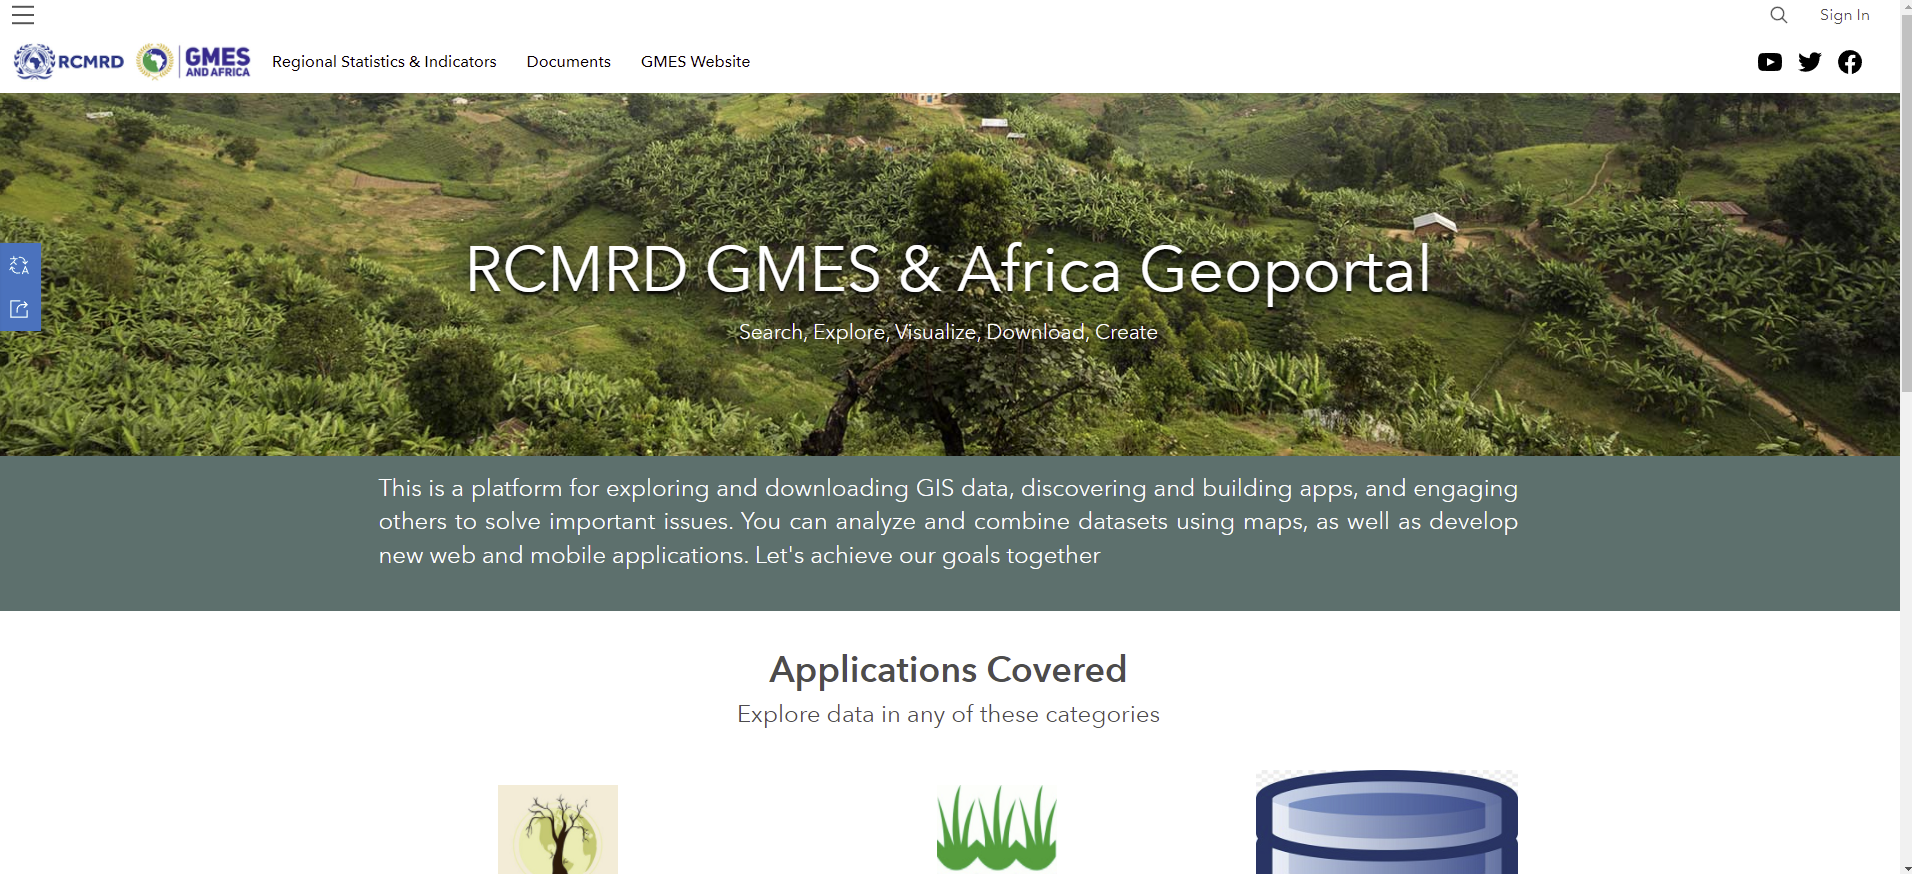Click the share side panel icon
Viewport: 1912px width, 874px height.
tap(19, 309)
